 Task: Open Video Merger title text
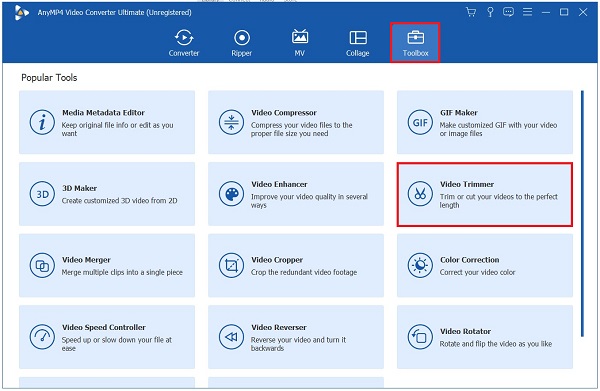[86, 260]
